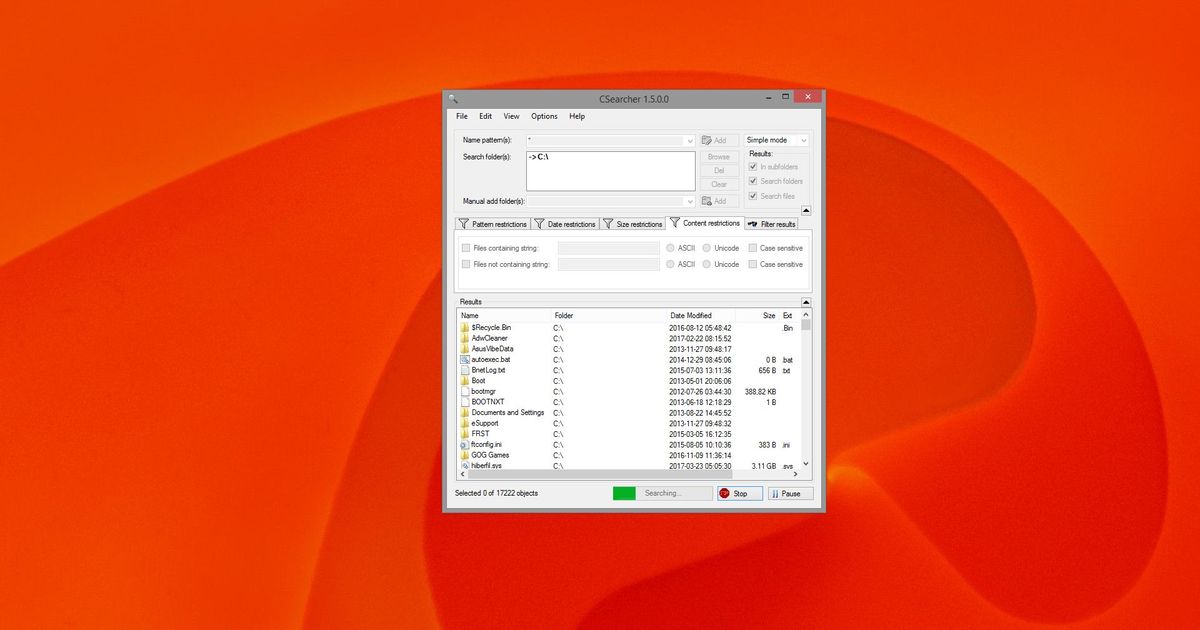Image resolution: width=1200 pixels, height=630 pixels.
Task: Click the Browse button
Action: [x=718, y=157]
